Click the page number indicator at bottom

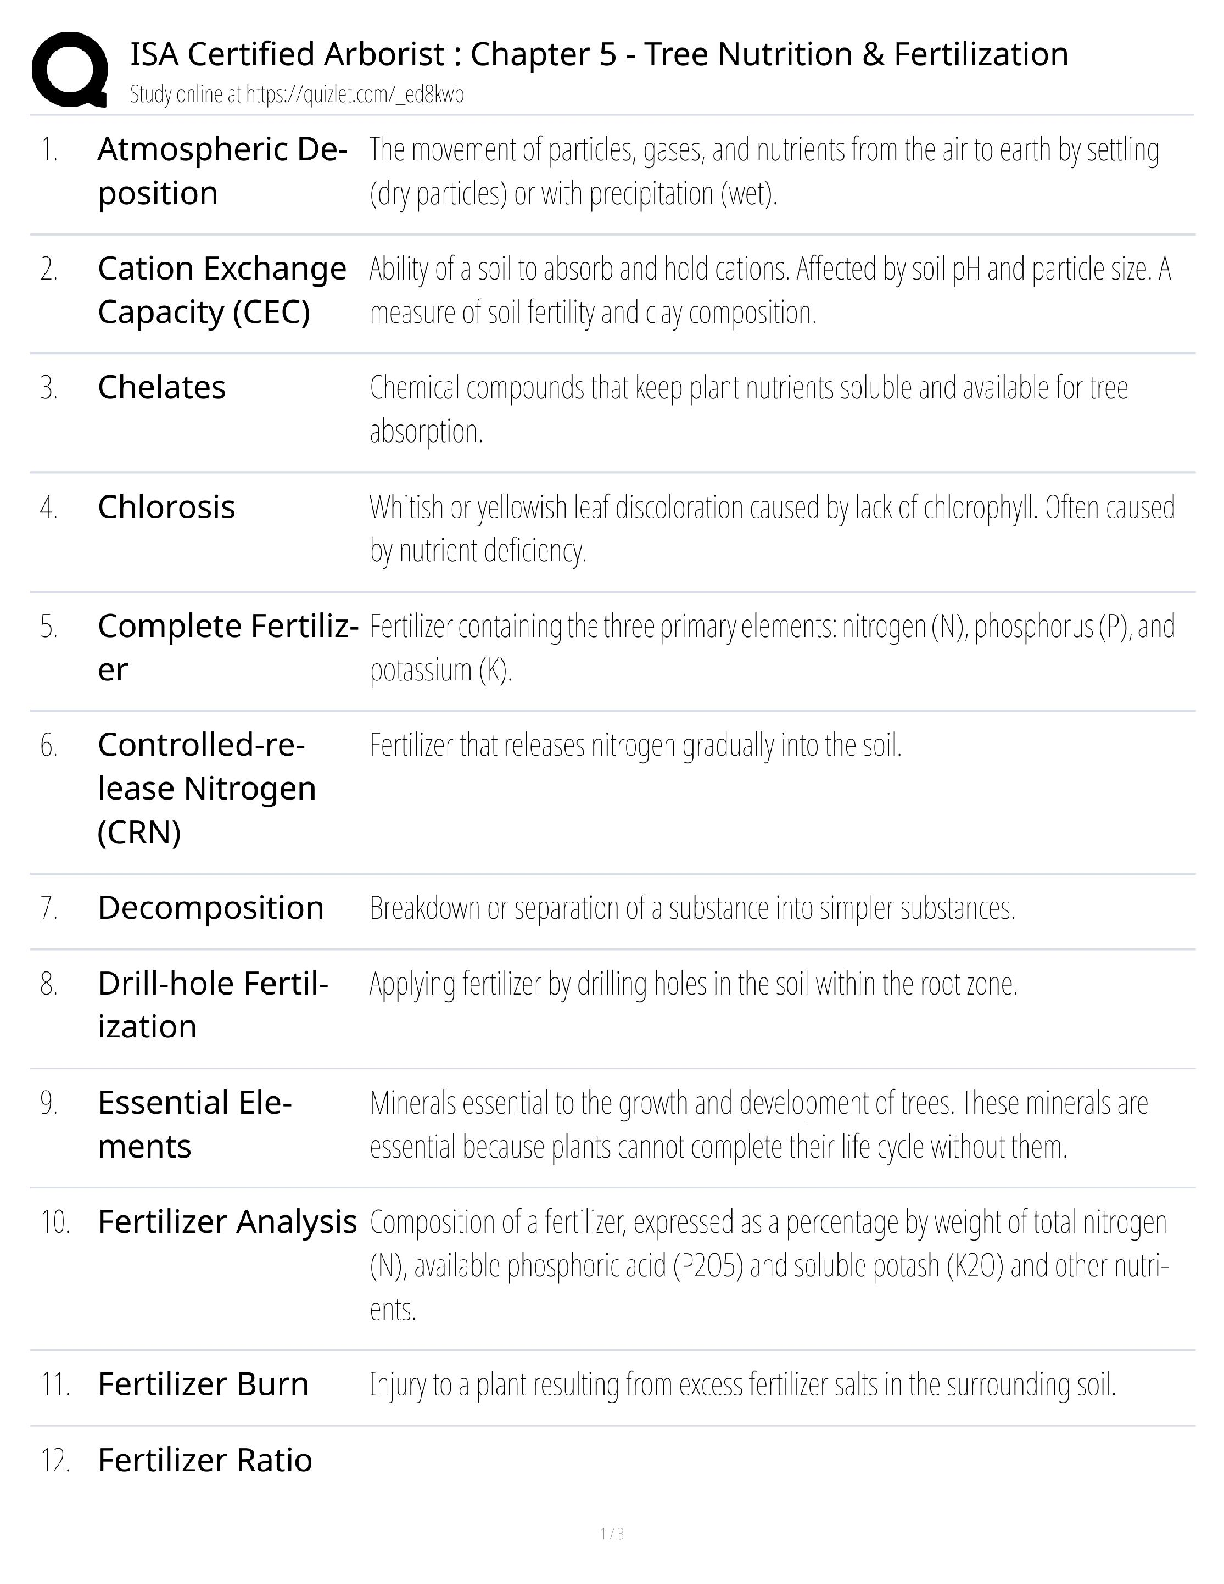[612, 1533]
